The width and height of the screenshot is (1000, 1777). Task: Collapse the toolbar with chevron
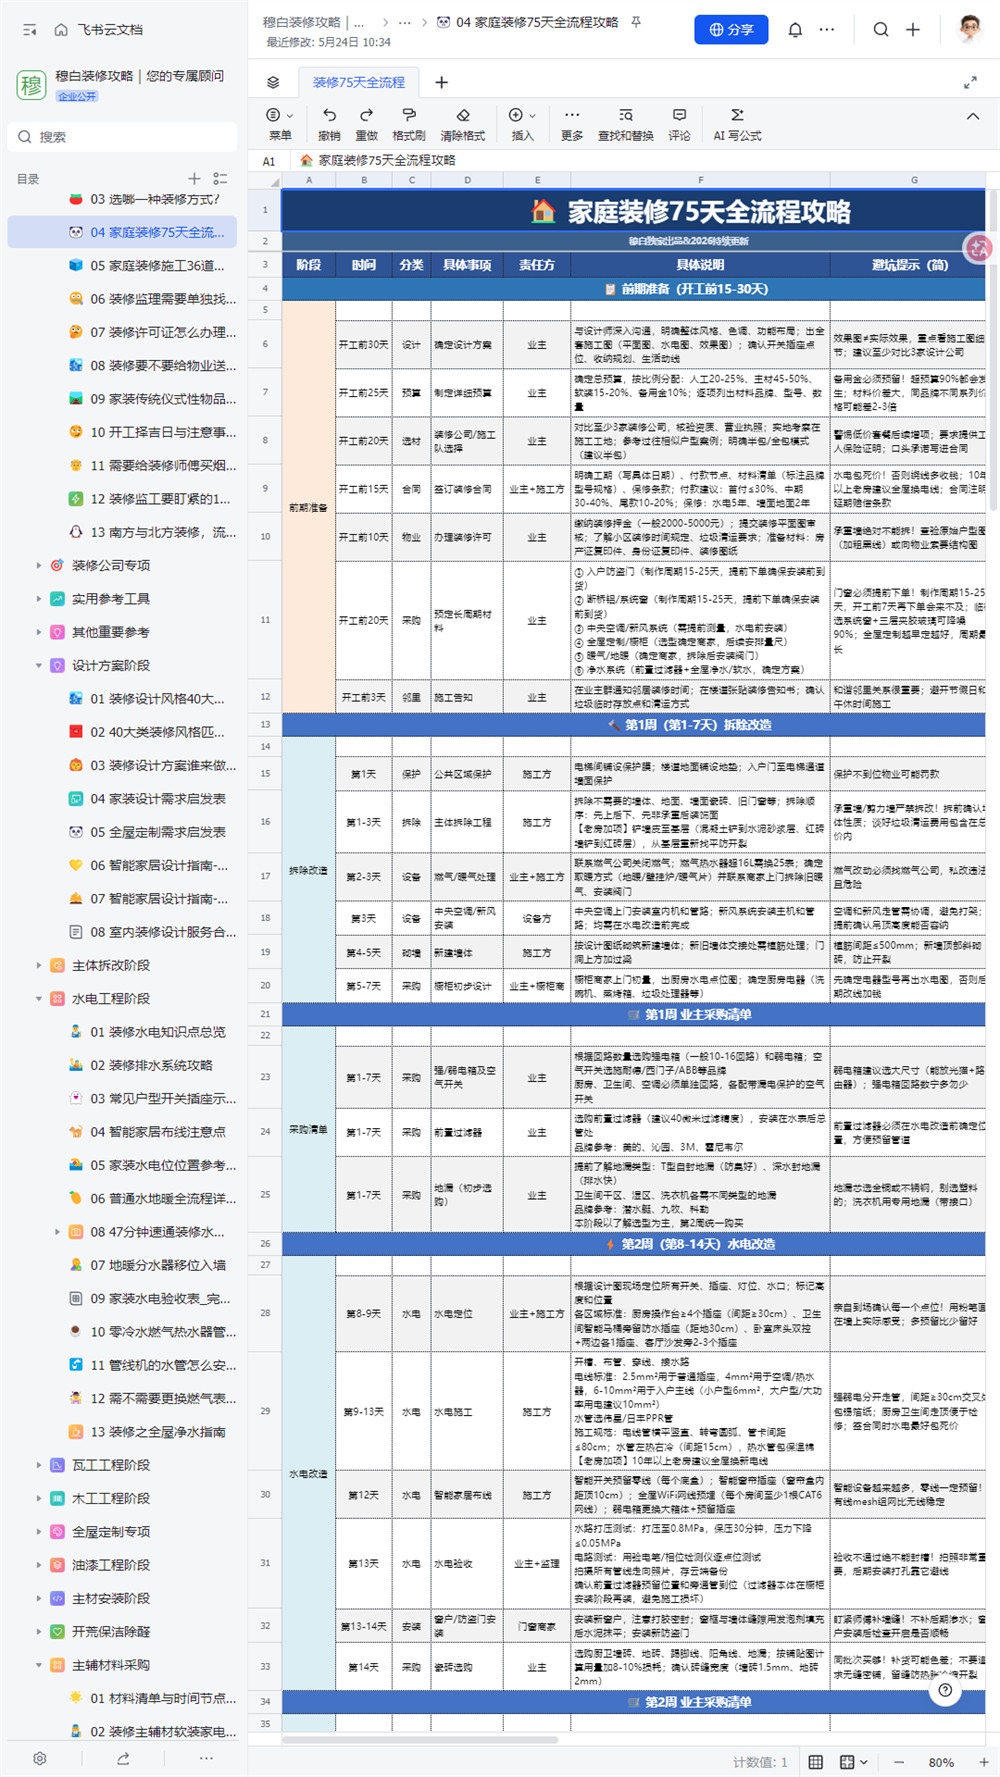pos(973,117)
